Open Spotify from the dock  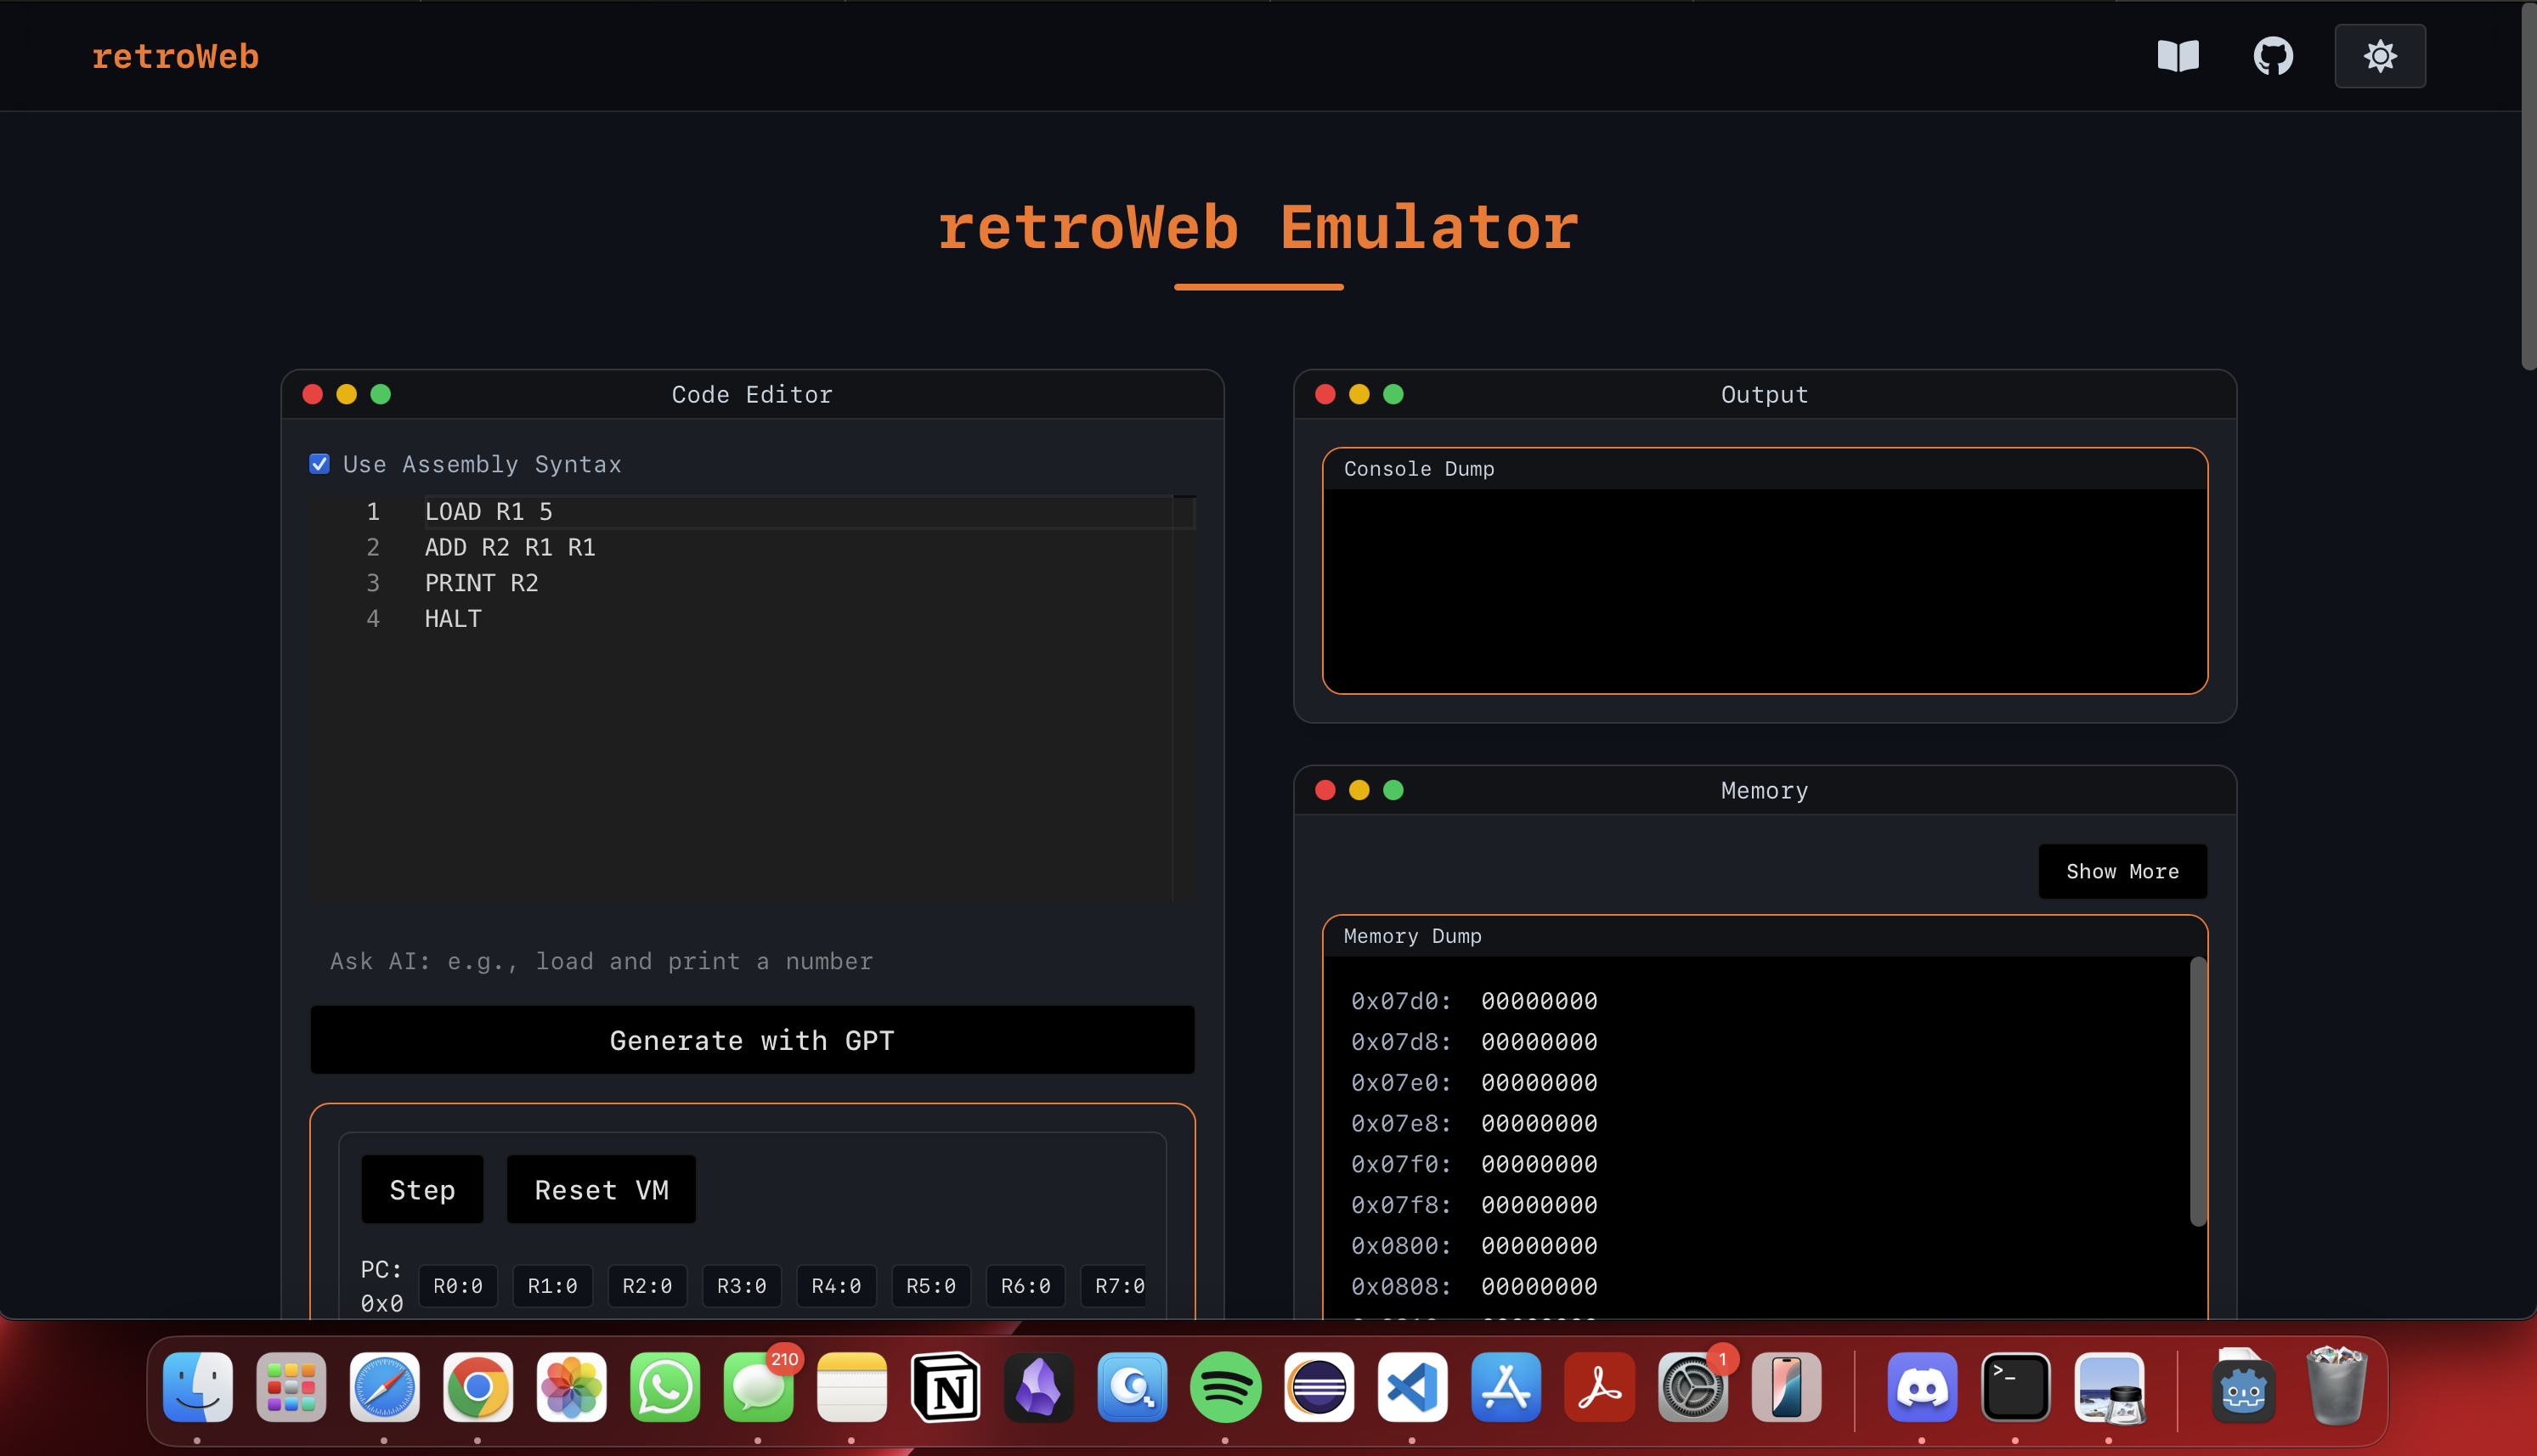[1226, 1387]
